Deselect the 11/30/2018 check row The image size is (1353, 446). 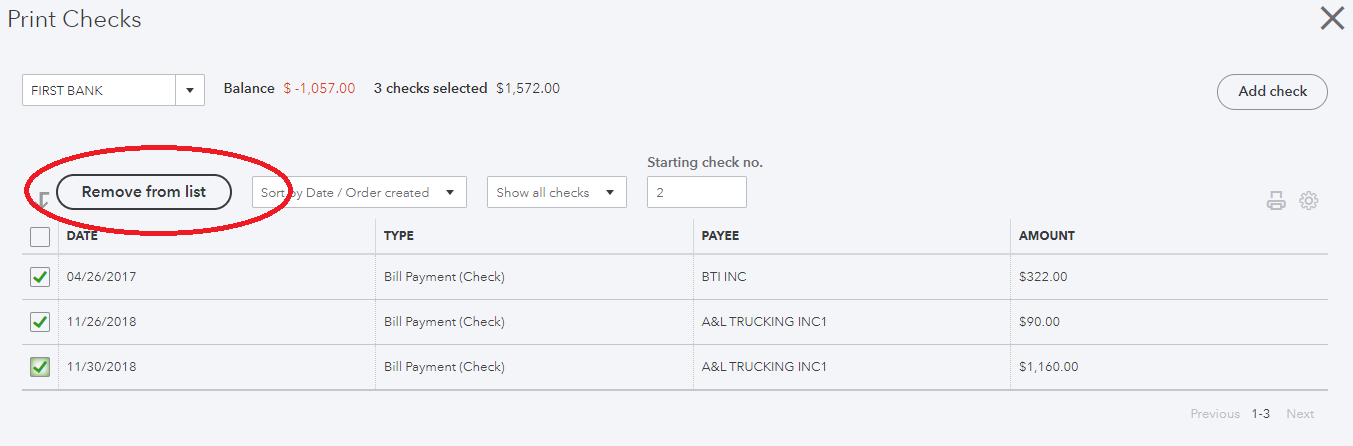click(x=40, y=367)
